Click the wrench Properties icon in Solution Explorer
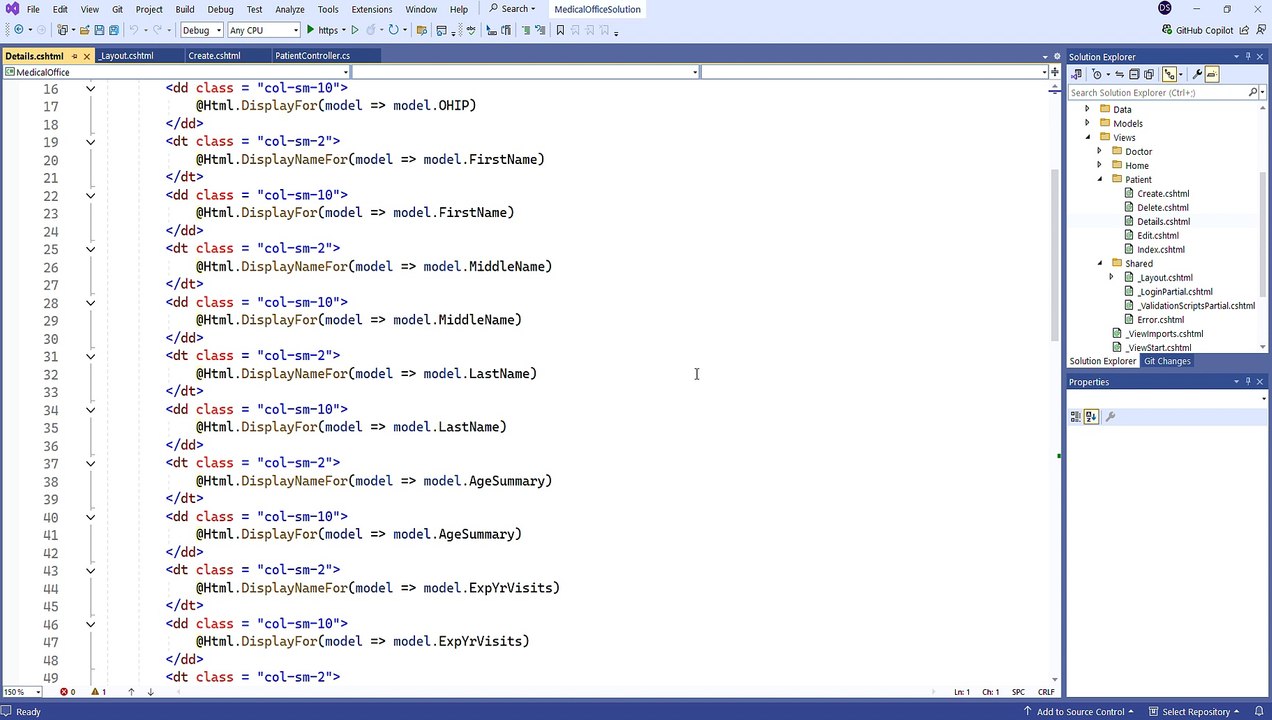The width and height of the screenshot is (1272, 720). (x=1197, y=74)
